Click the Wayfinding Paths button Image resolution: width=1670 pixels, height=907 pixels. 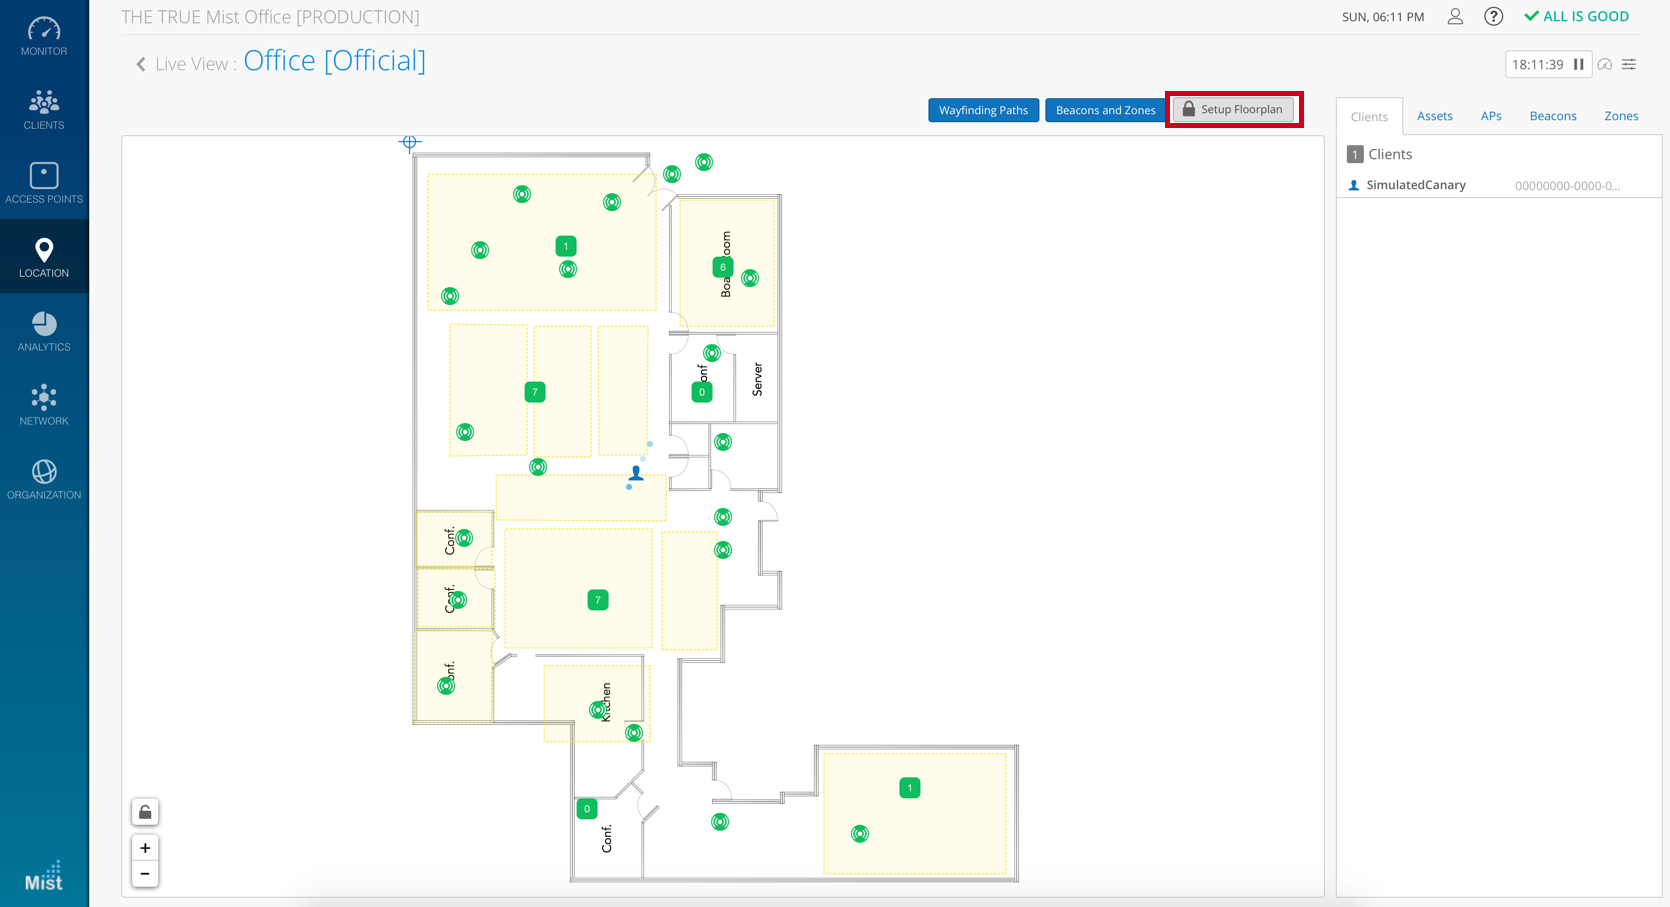coord(983,110)
